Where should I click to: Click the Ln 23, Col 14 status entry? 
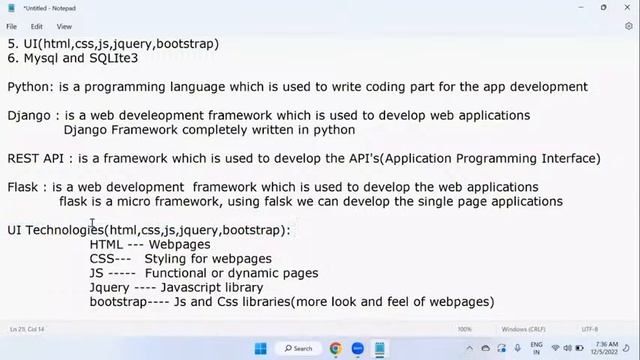[x=27, y=329]
